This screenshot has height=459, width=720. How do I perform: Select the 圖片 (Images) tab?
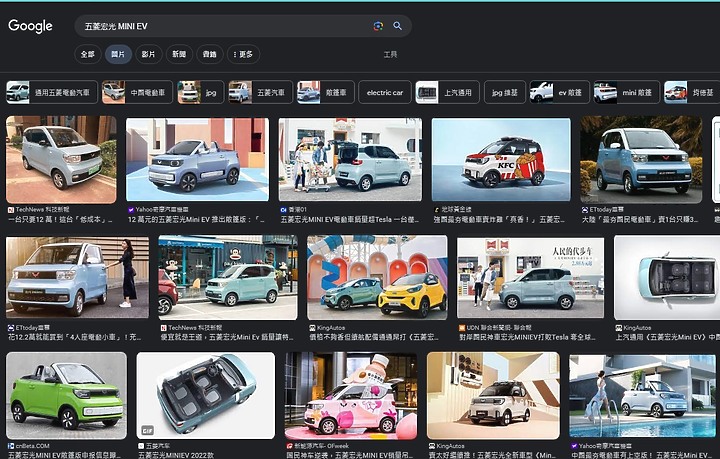118,54
